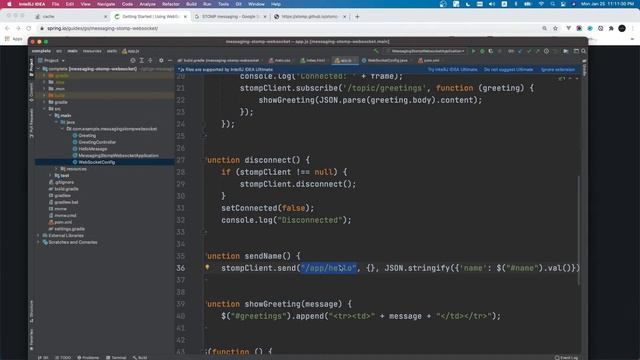Click Ignore extension link in banner
Image resolution: width=640 pixels, height=360 pixels.
coord(558,70)
